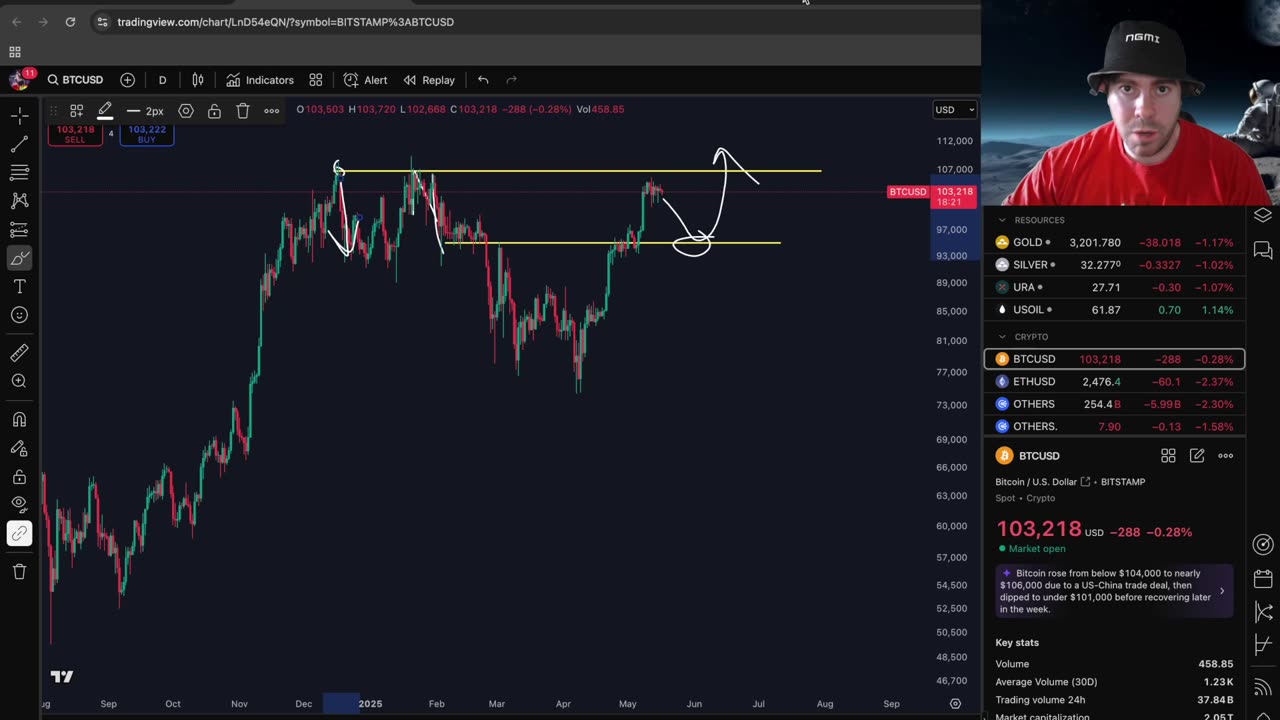This screenshot has width=1280, height=720.
Task: Click the blue BUY 103,222 button
Action: [x=147, y=134]
